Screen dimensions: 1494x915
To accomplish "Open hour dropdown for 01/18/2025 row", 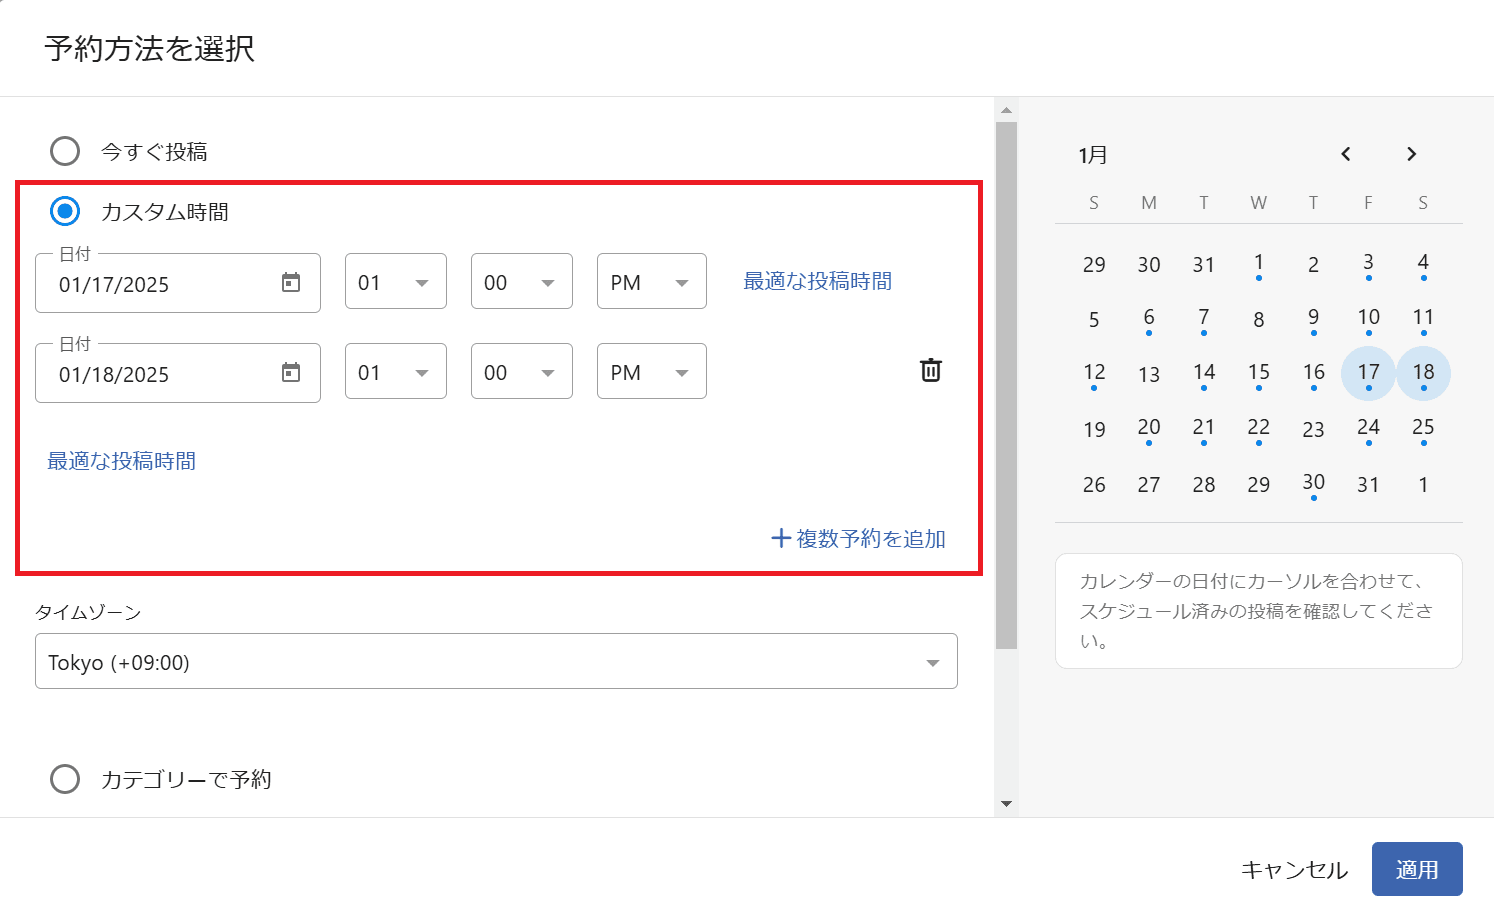I will click(x=396, y=371).
